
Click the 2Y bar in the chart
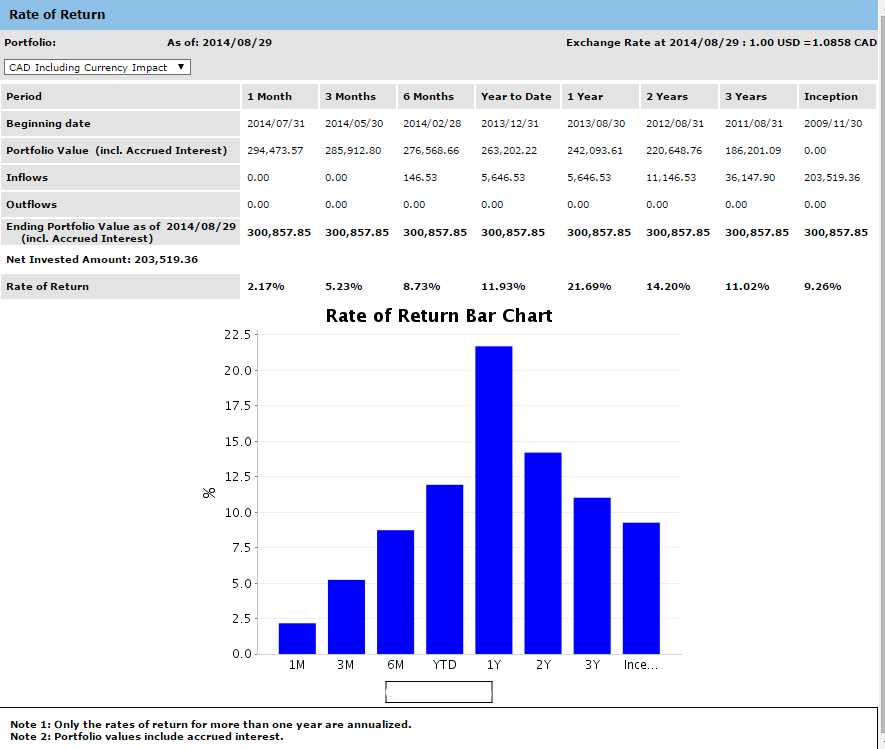coord(543,553)
